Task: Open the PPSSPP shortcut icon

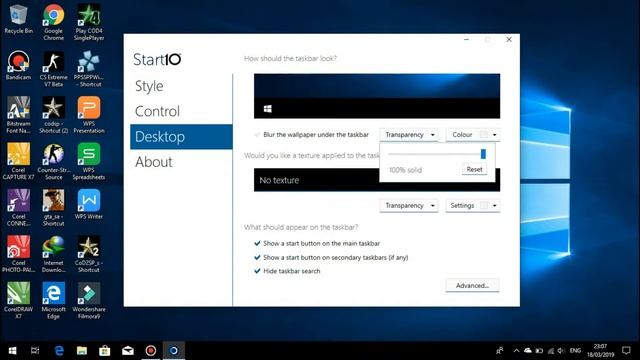Action: pyautogui.click(x=89, y=69)
